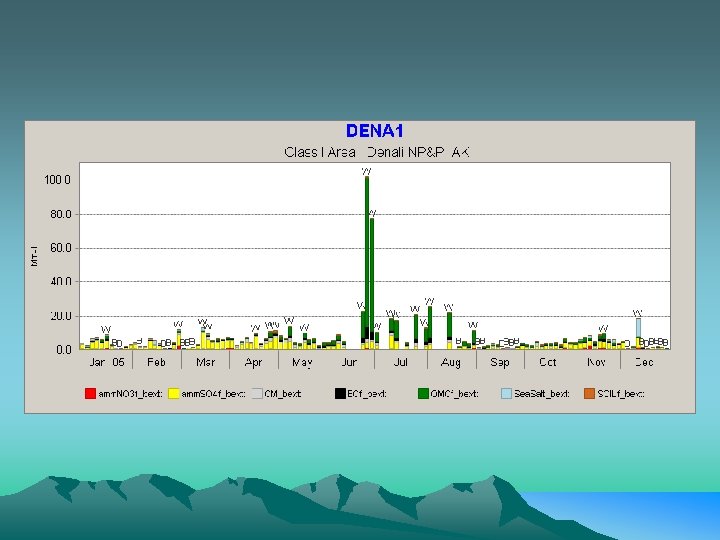Click the Jul month label
The width and height of the screenshot is (720, 540).
tap(401, 362)
